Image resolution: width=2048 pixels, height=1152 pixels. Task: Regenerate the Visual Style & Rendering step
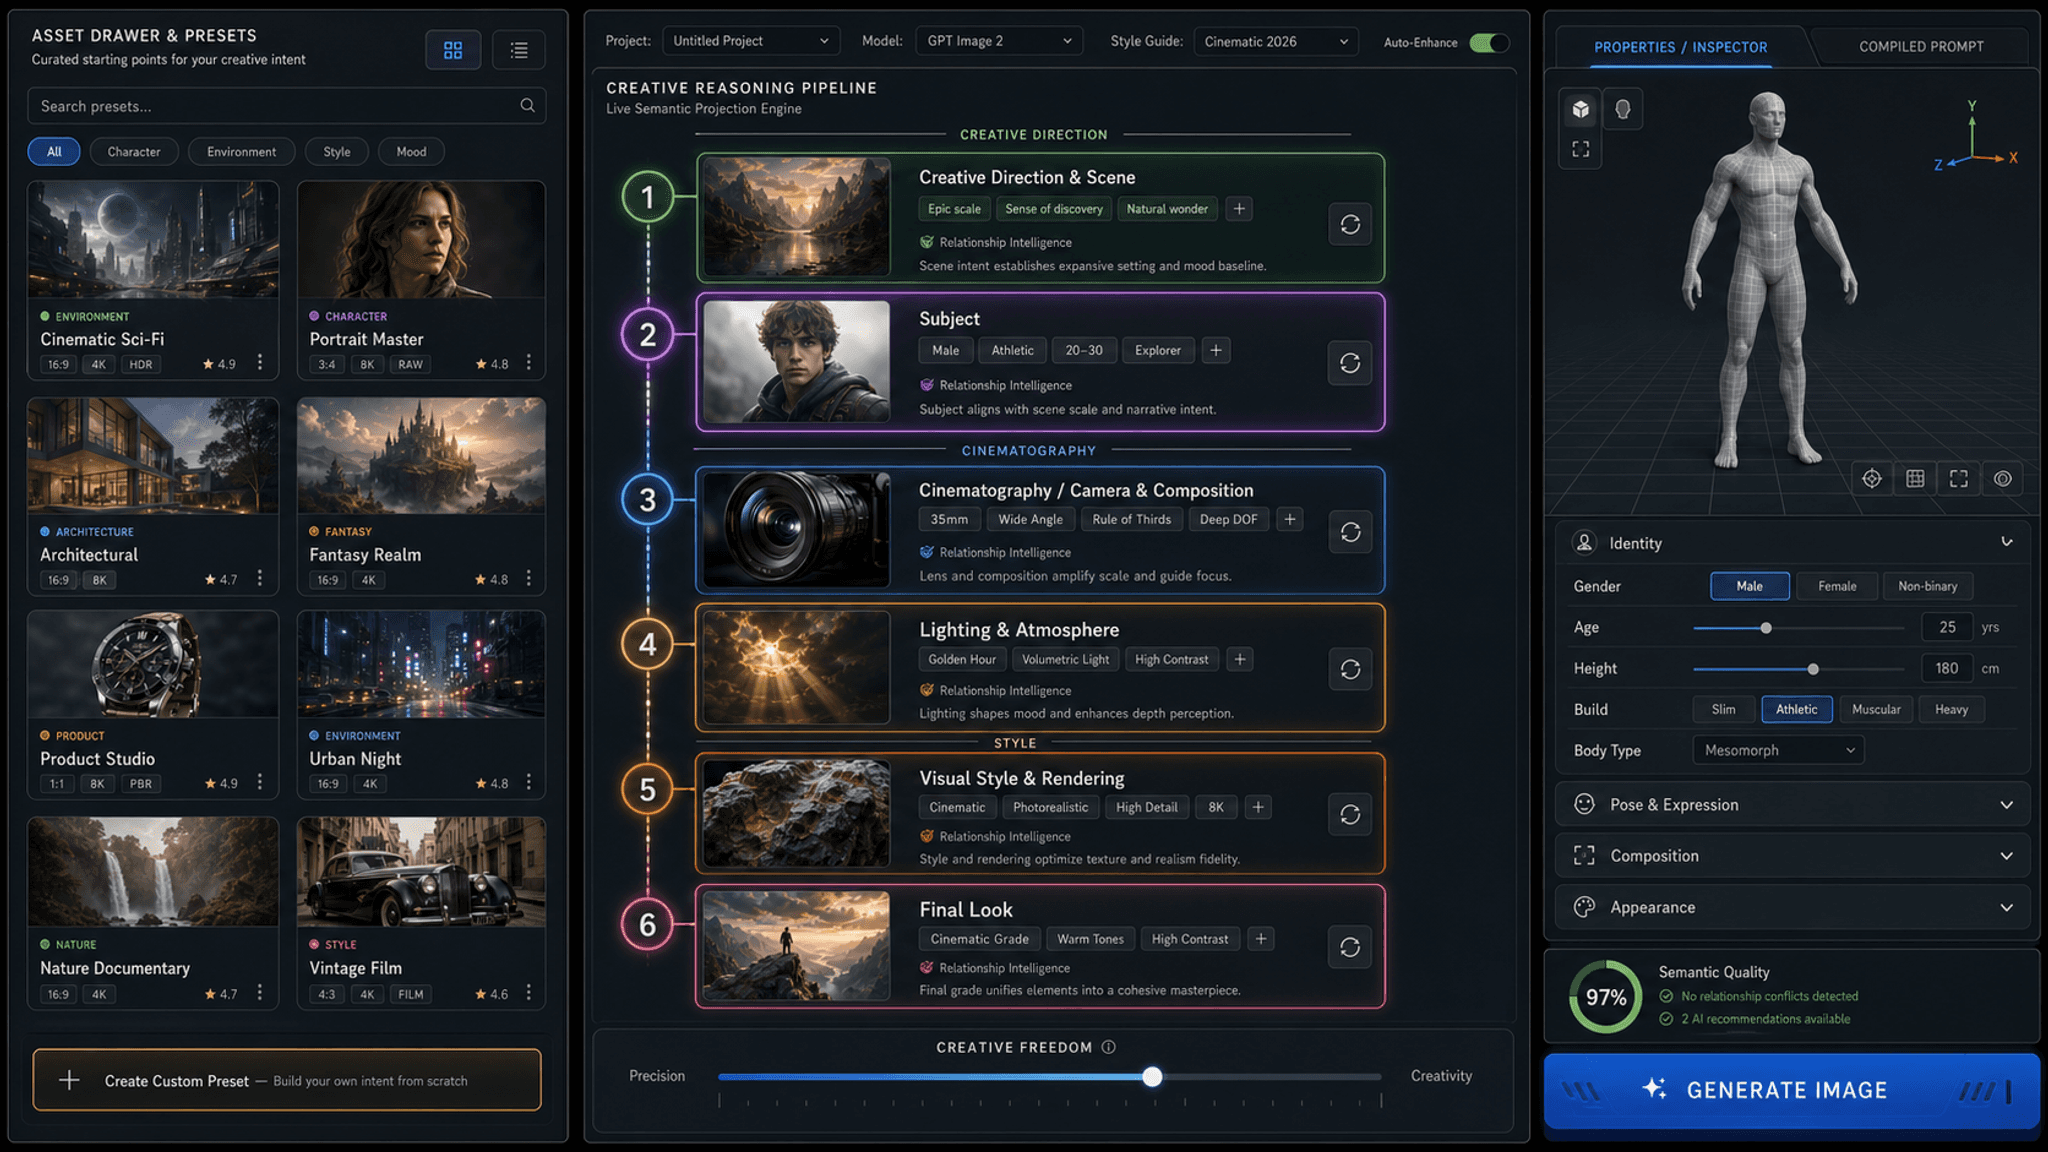1350,815
